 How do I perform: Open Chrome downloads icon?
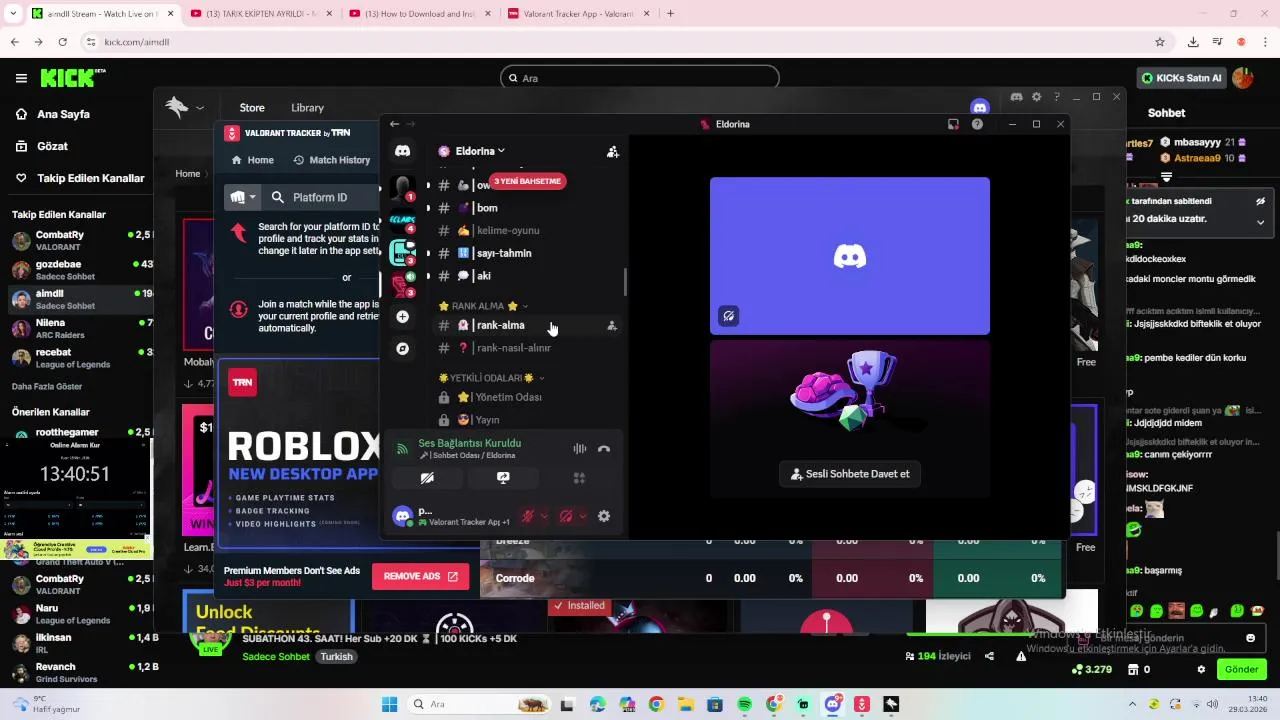pos(1193,42)
